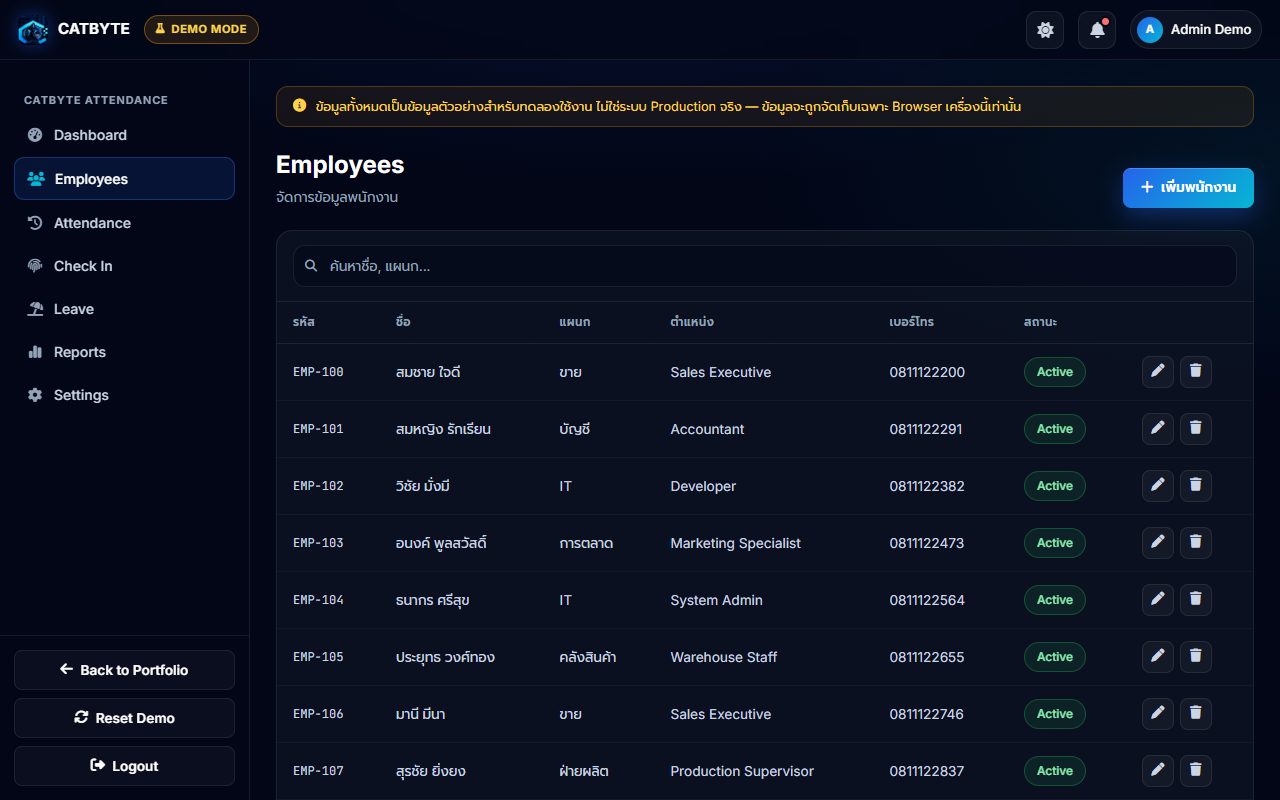The height and width of the screenshot is (800, 1280).
Task: Edit the EMP-101 Accountant row
Action: [x=1158, y=429]
